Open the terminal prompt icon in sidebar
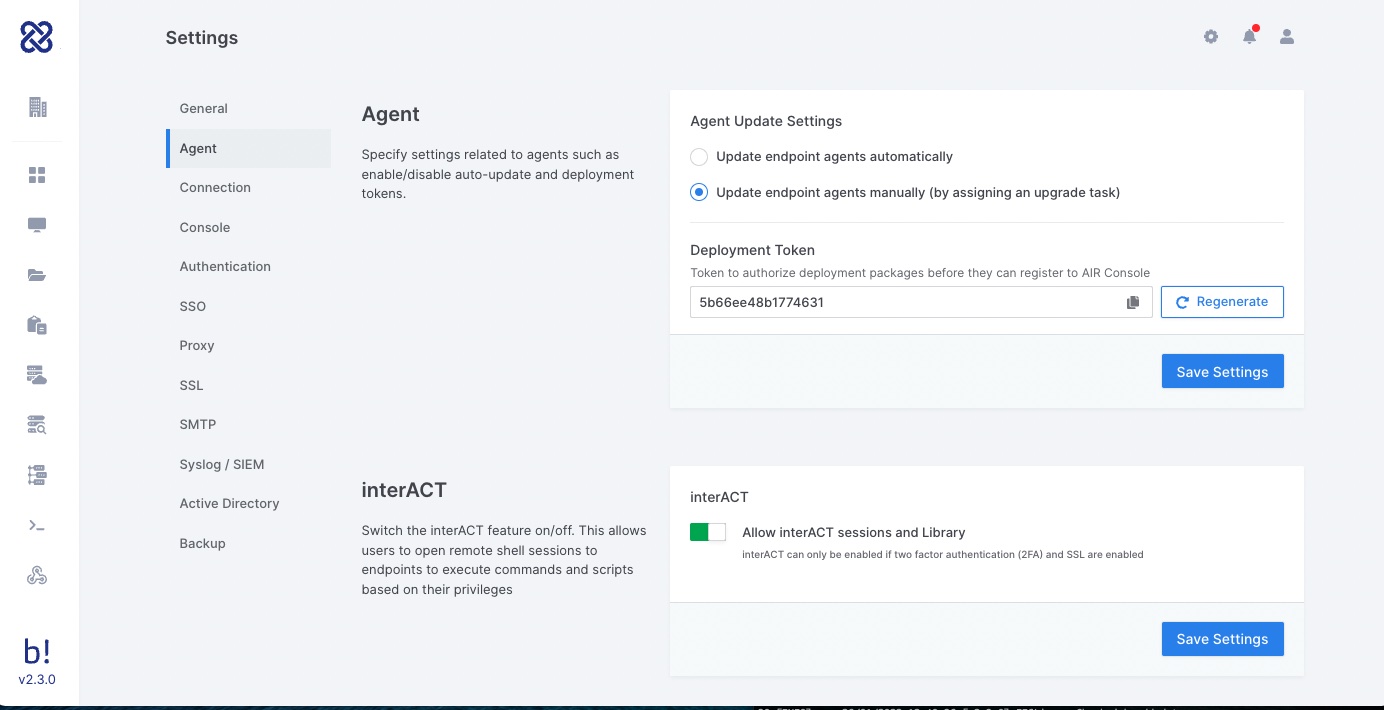The width and height of the screenshot is (1384, 710). [x=38, y=526]
